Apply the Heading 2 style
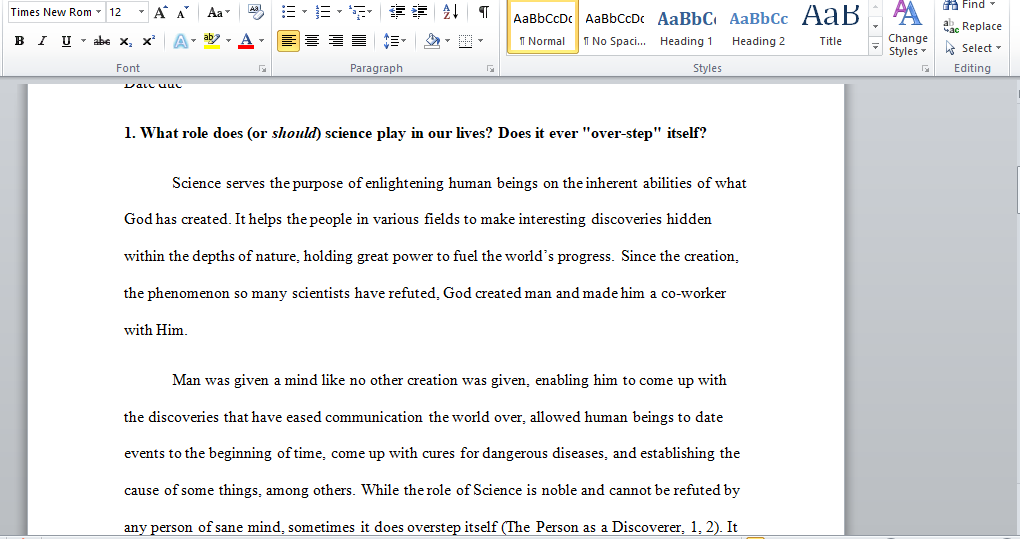This screenshot has height=539, width=1020. (758, 26)
